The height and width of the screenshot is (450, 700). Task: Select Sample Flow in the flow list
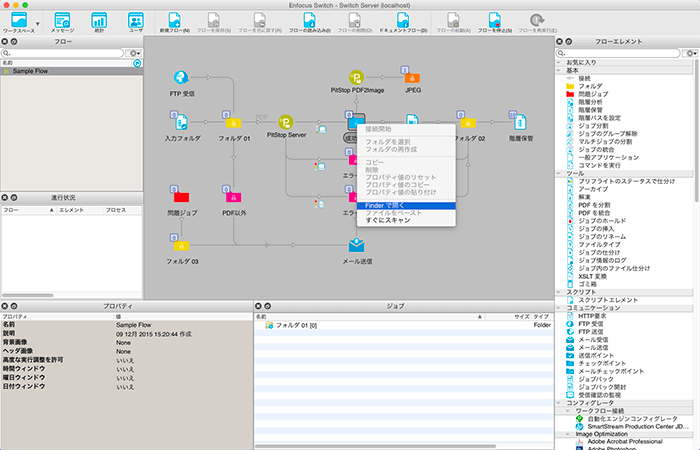tap(71, 71)
